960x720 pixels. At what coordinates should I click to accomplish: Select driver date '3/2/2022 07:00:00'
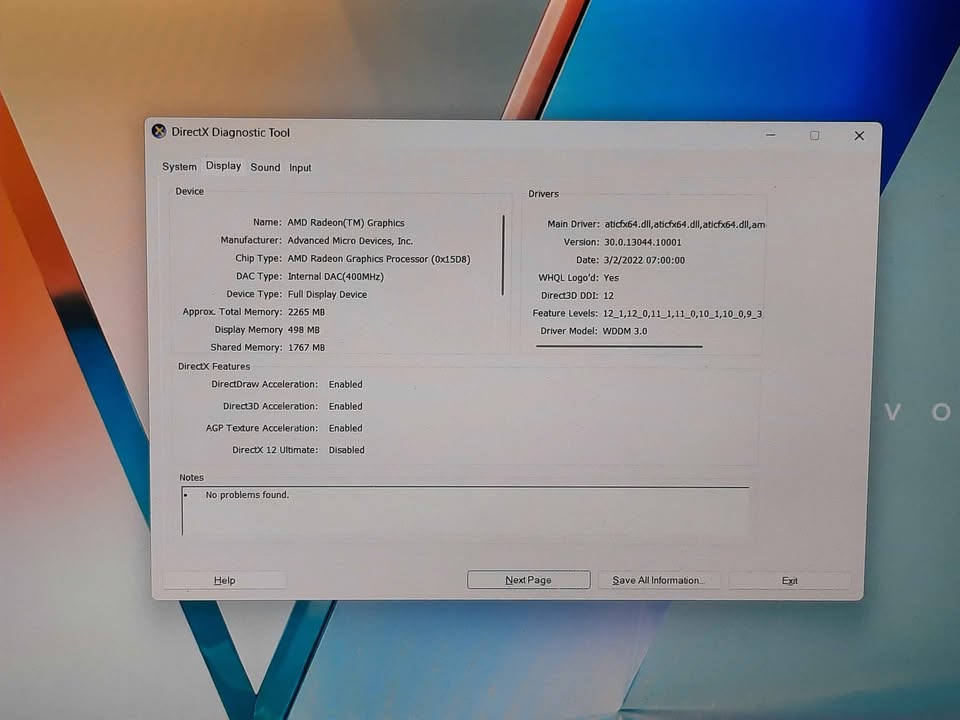pyautogui.click(x=644, y=260)
